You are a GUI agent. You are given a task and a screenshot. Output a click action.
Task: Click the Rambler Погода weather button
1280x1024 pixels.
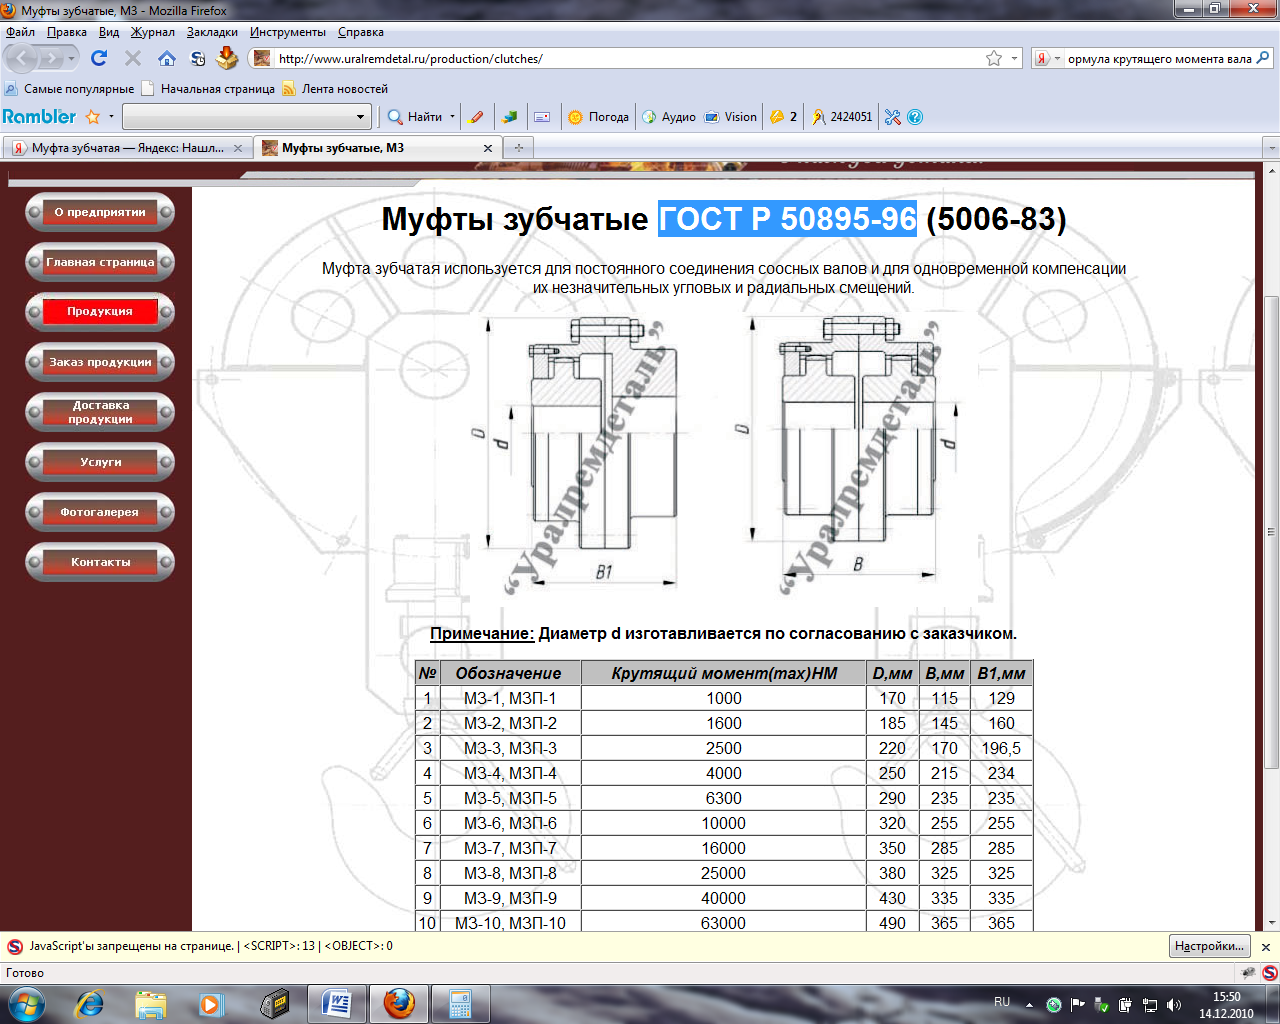tap(598, 117)
